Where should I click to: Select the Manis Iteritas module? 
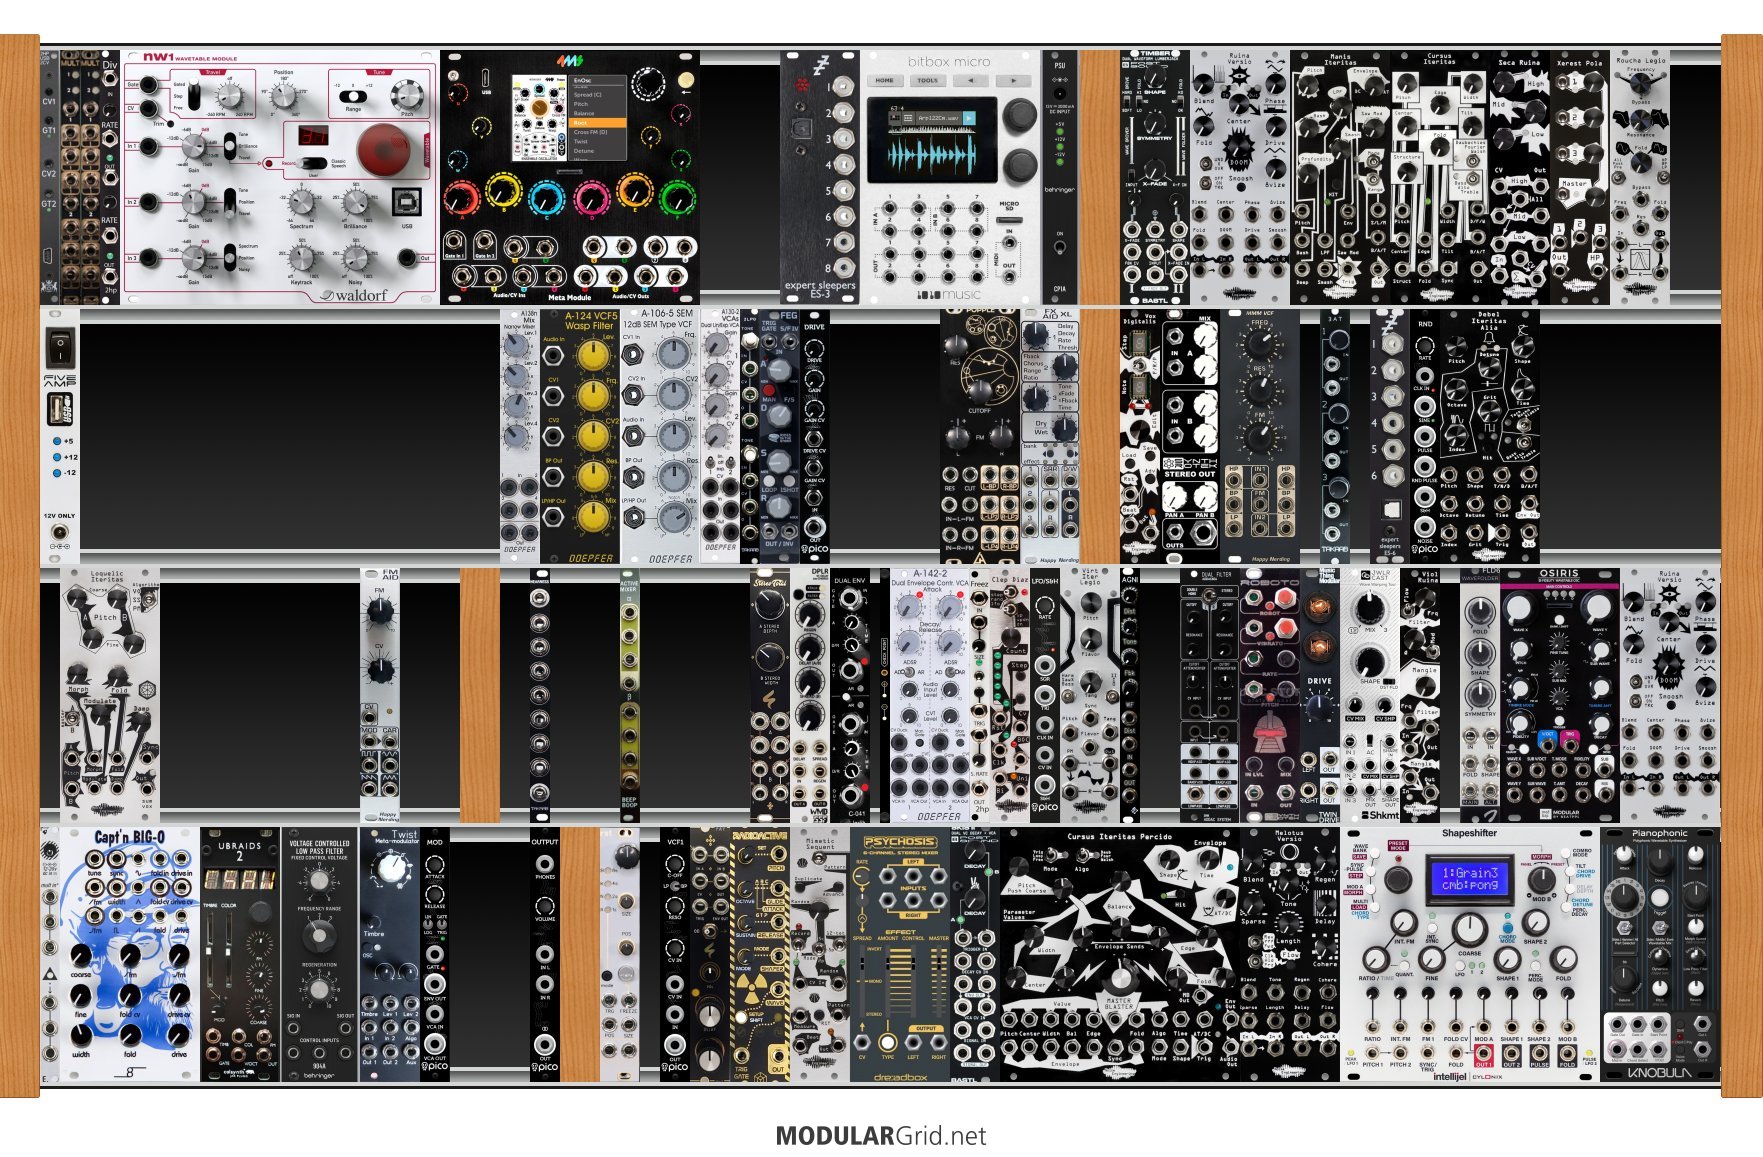1340,178
